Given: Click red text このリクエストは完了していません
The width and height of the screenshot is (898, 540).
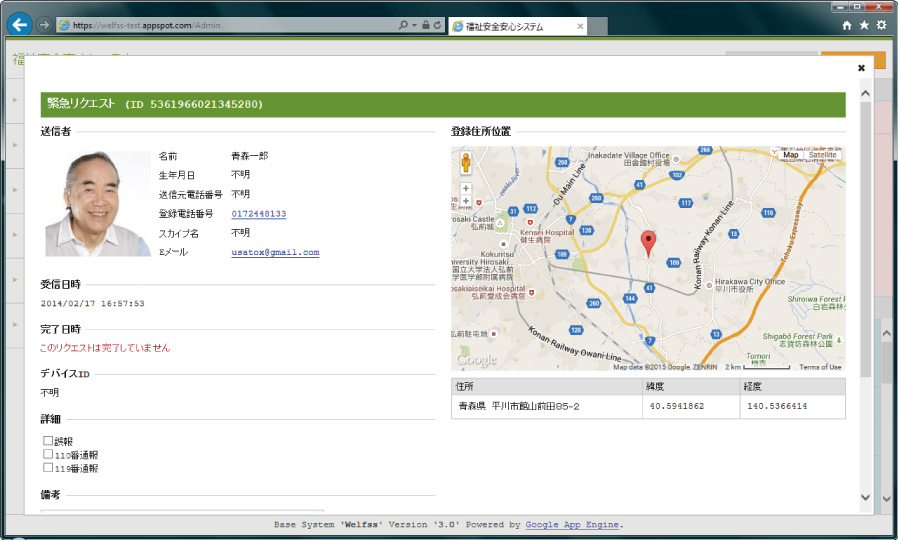Looking at the screenshot, I should pyautogui.click(x=105, y=348).
